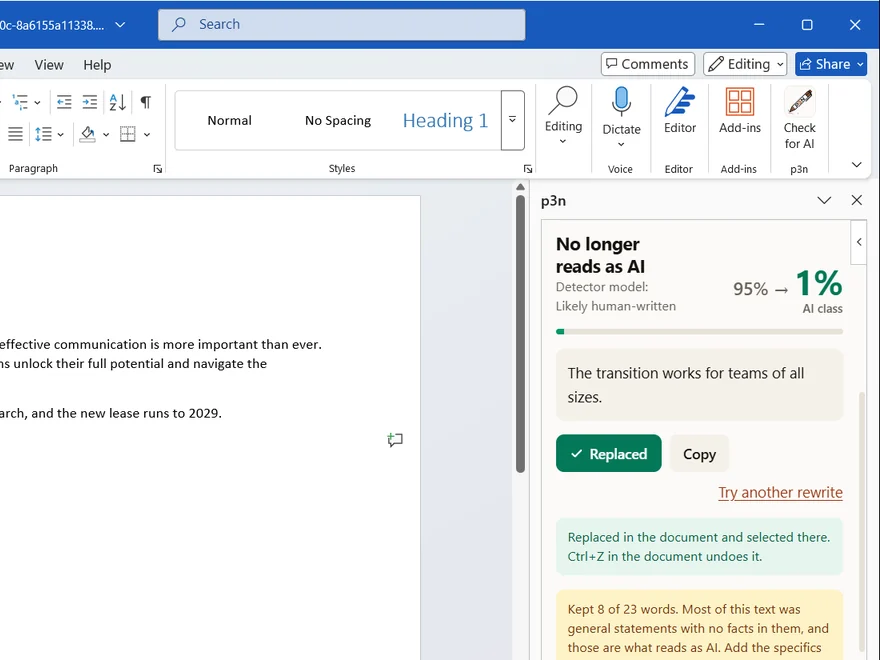This screenshot has width=880, height=660.
Task: Click the multilevel list icon
Action: (x=20, y=102)
